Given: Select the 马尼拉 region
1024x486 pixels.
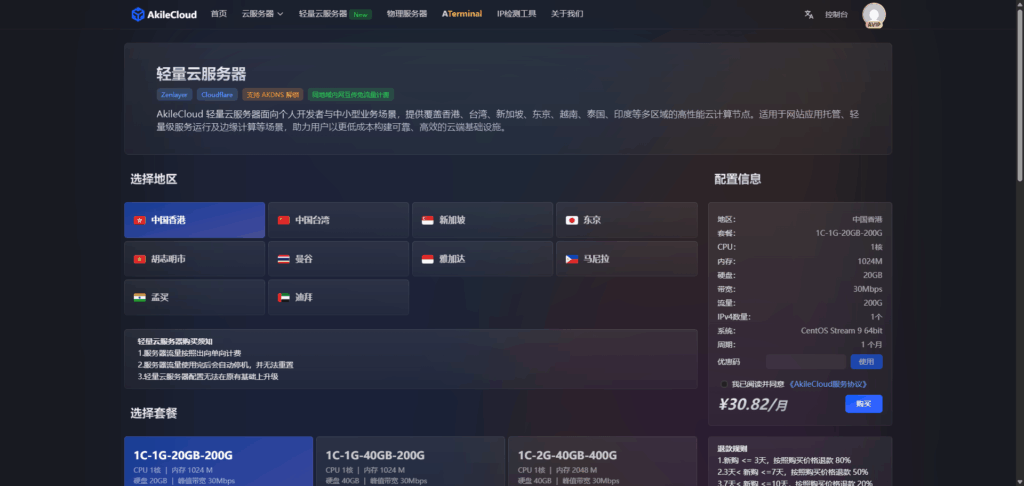Looking at the screenshot, I should (x=626, y=259).
